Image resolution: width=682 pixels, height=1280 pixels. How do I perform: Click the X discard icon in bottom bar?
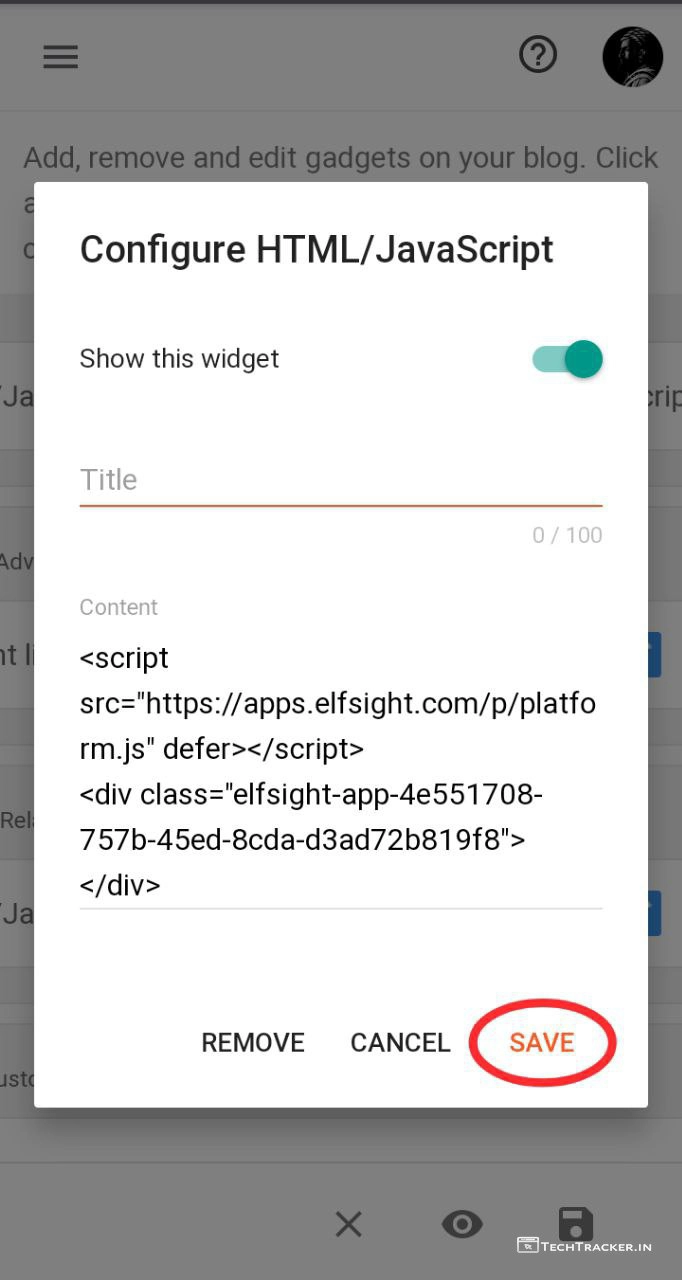click(x=348, y=1223)
